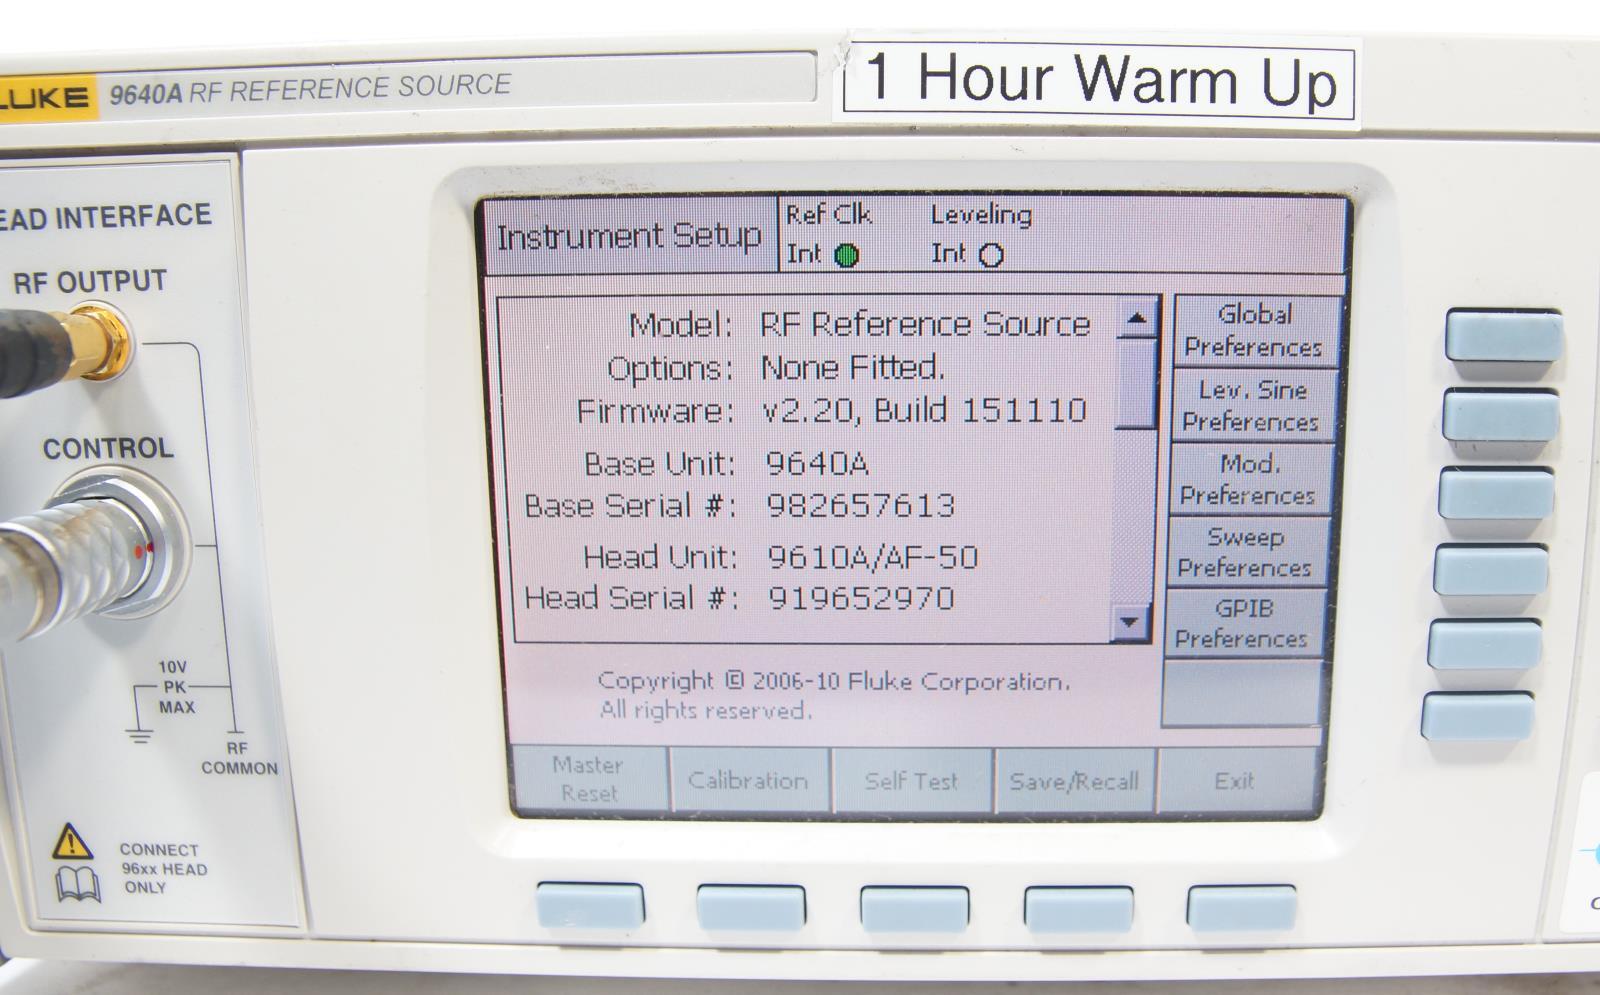Open Global Preferences softkey

pos(1255,331)
